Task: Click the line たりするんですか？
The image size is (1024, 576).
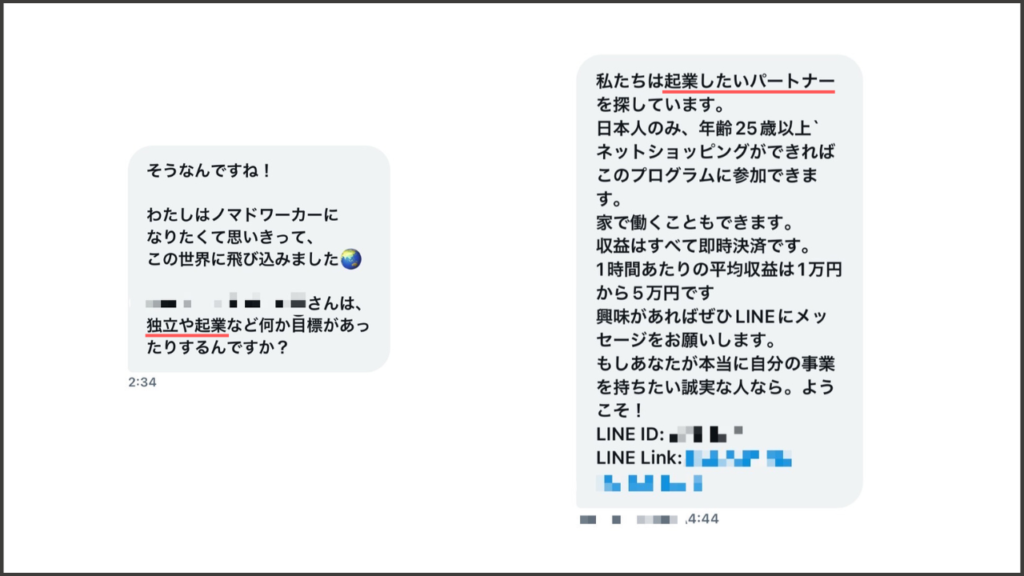Action: click(217, 347)
